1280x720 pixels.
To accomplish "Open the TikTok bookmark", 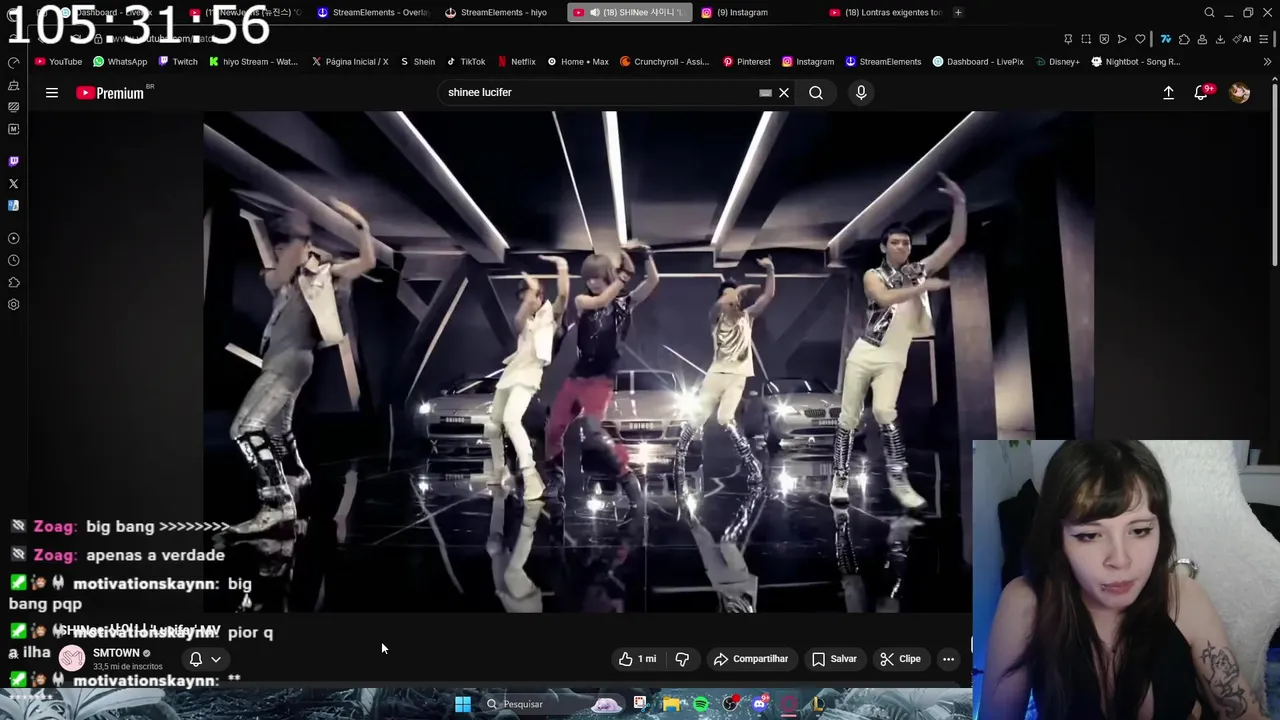I will tap(466, 61).
